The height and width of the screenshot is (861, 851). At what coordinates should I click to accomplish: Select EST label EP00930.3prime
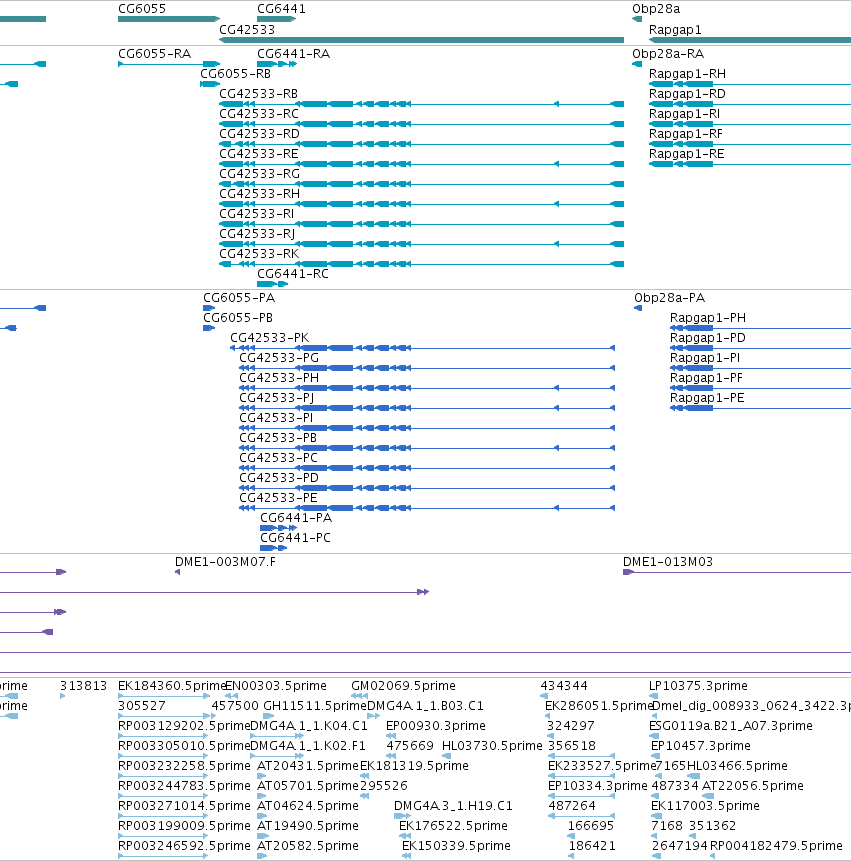coord(436,726)
